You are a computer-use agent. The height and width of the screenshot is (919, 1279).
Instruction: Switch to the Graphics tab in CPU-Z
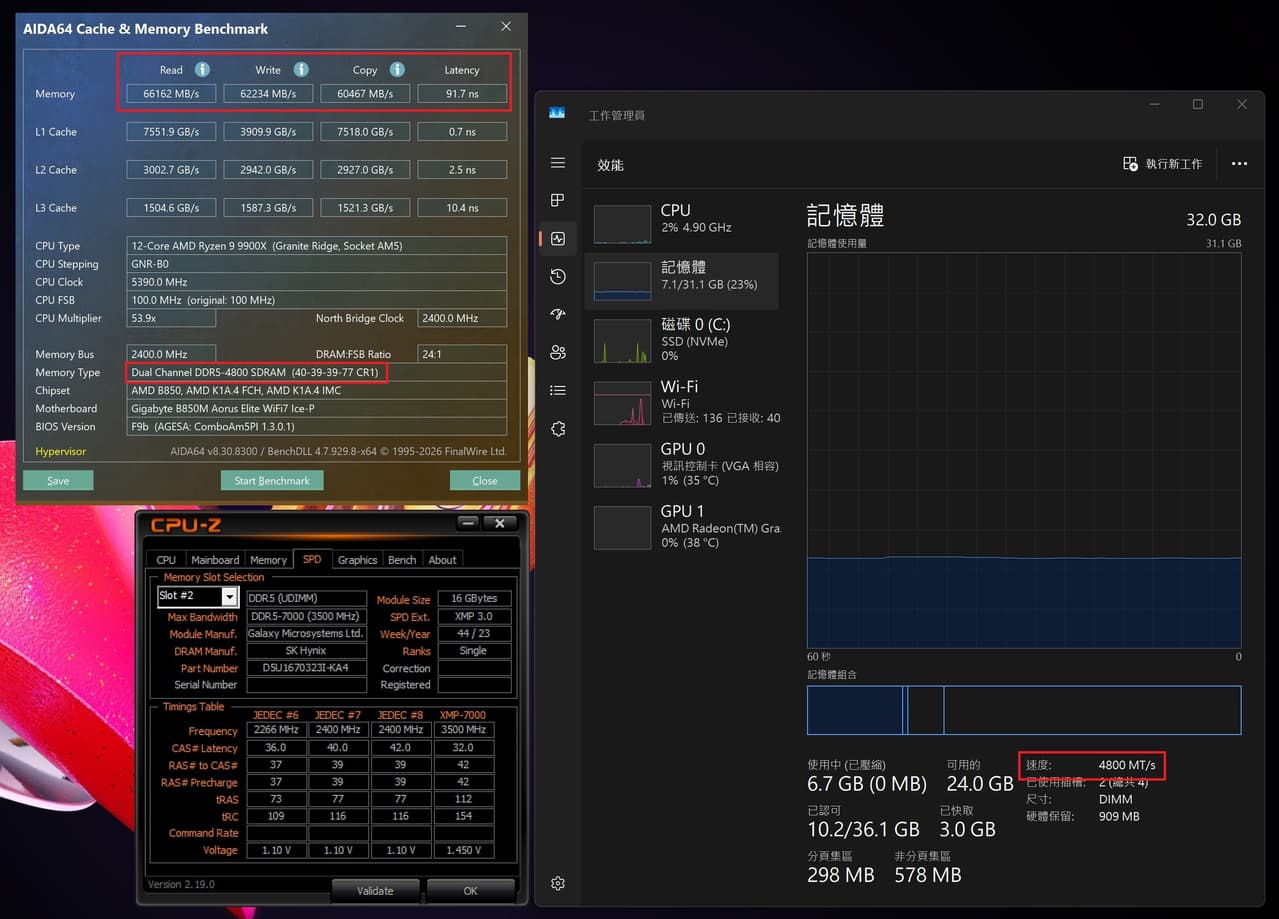(357, 560)
